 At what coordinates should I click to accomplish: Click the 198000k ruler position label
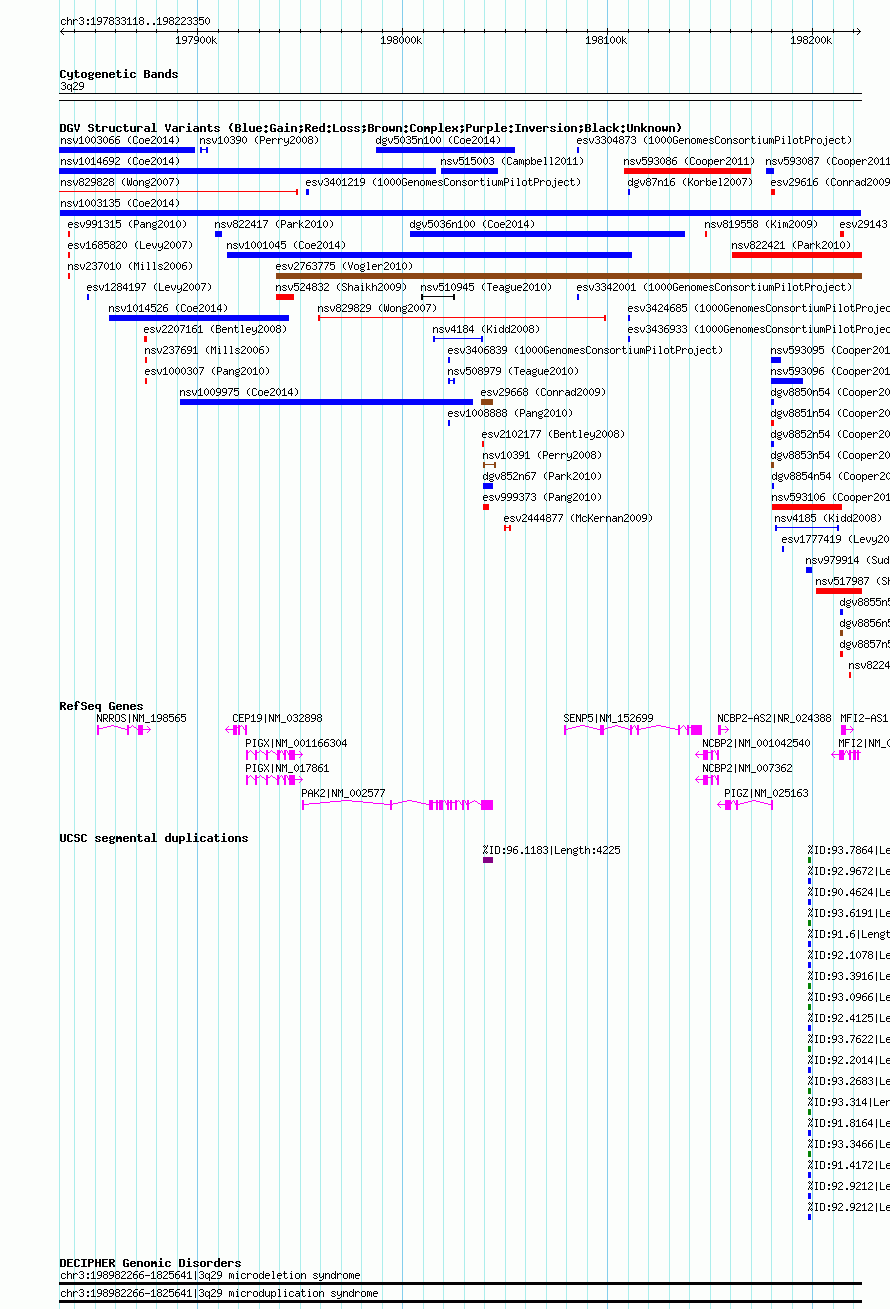tap(401, 40)
